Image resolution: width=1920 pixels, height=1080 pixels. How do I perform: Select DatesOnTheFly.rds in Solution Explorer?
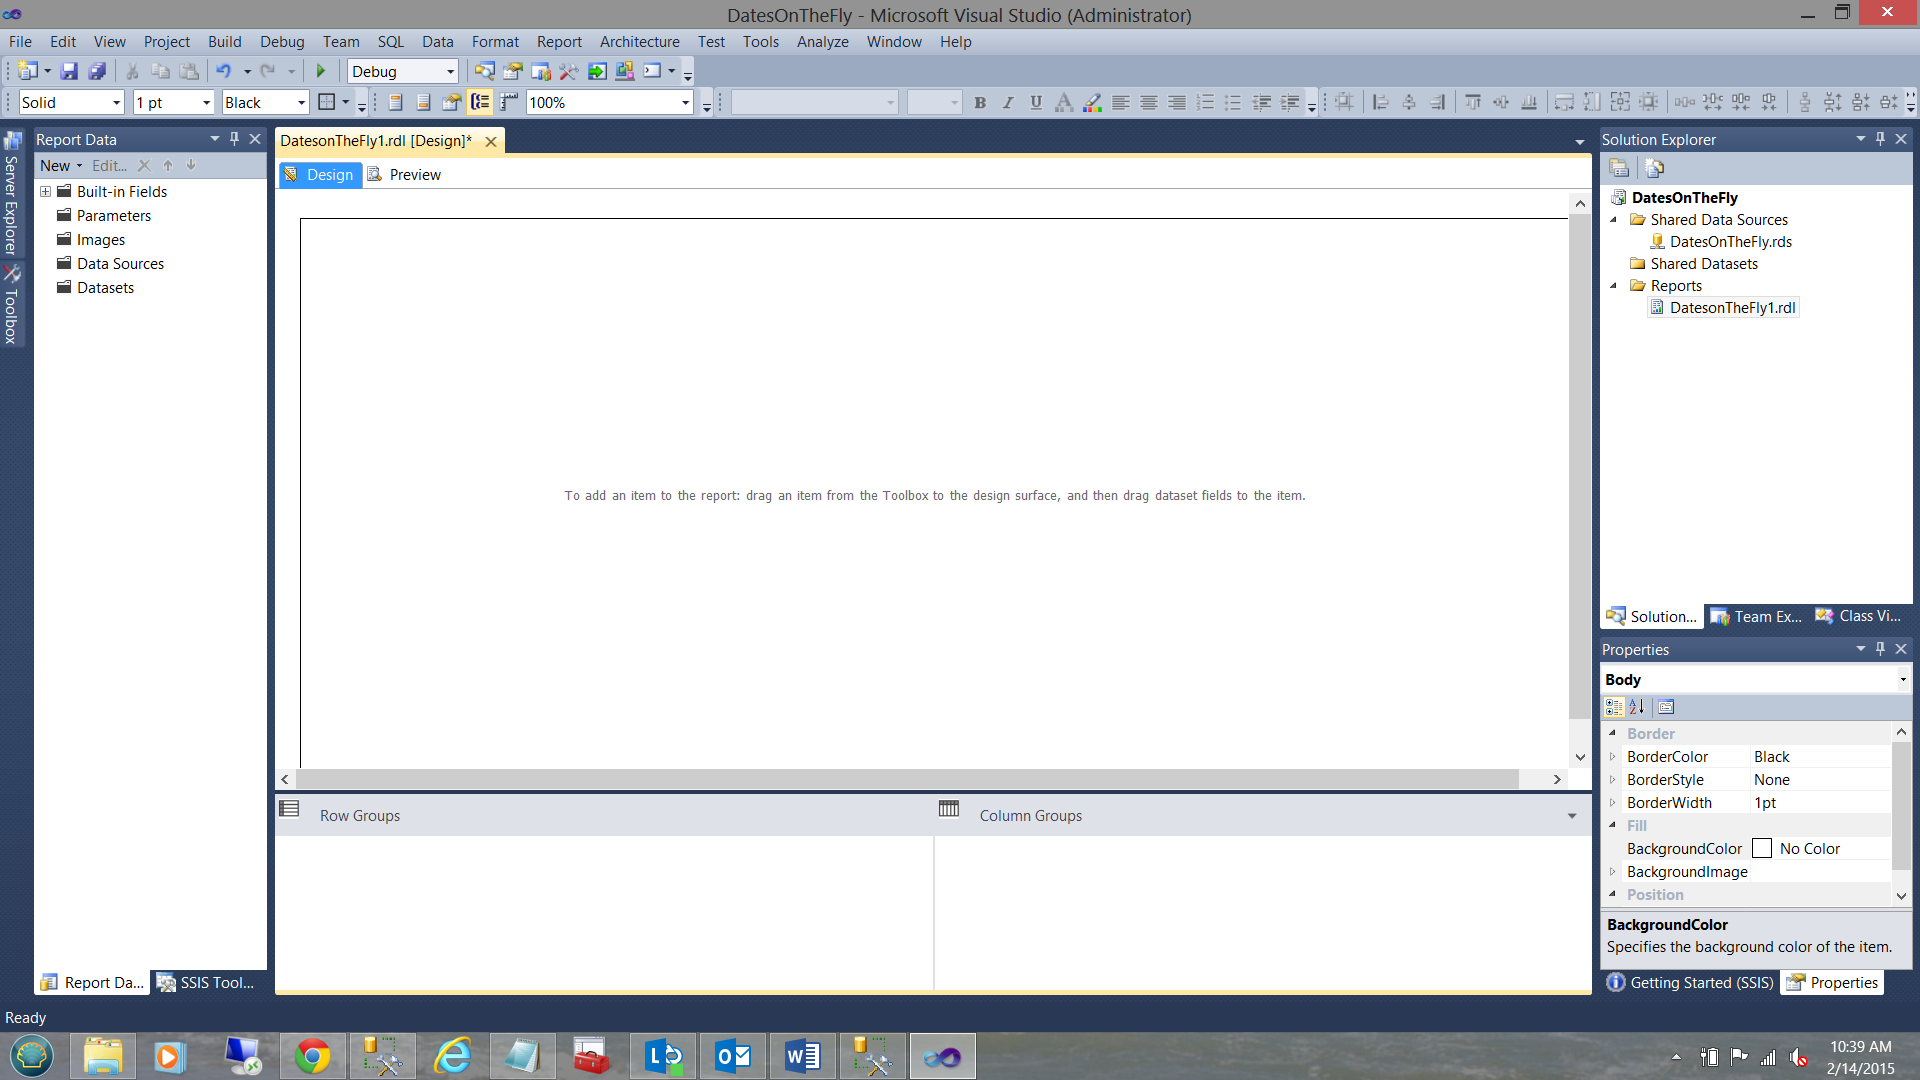[x=1730, y=241]
